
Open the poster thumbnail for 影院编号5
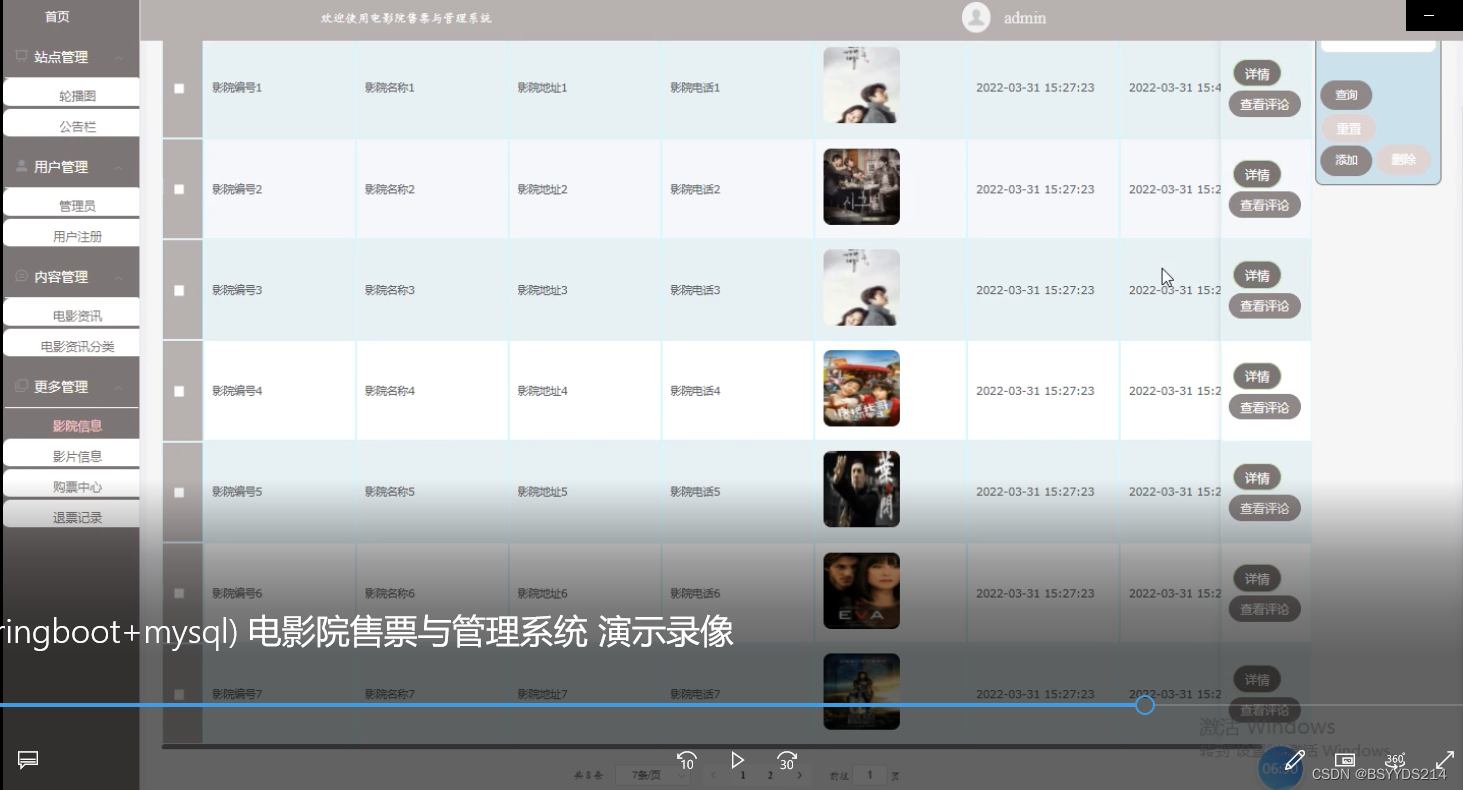tap(861, 489)
